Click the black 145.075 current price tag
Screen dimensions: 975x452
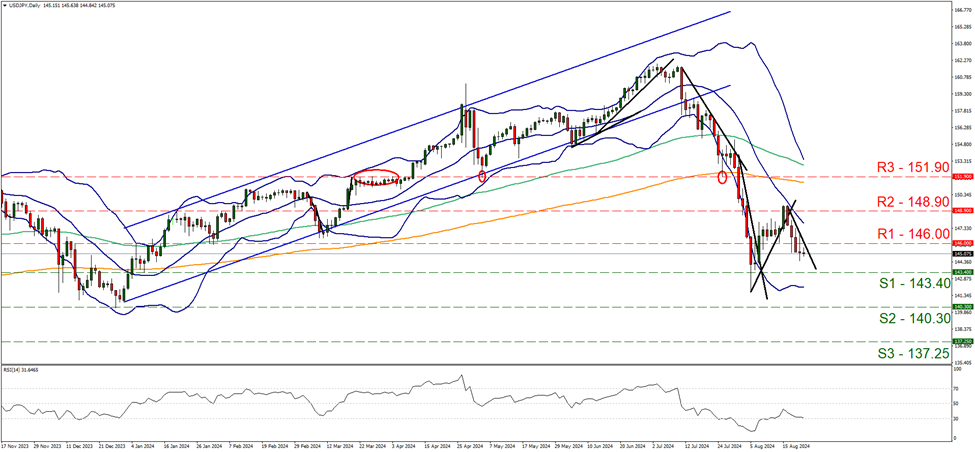(961, 254)
